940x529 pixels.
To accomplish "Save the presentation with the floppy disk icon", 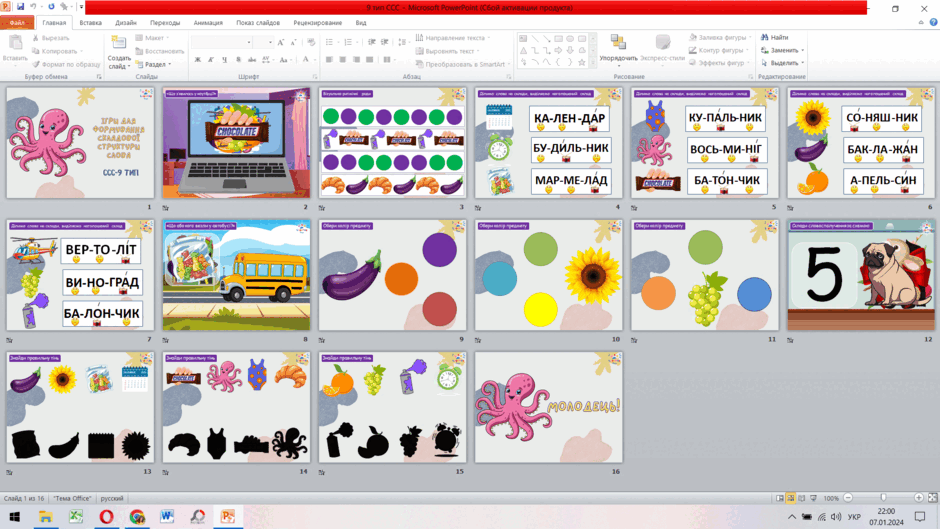I will point(20,7).
